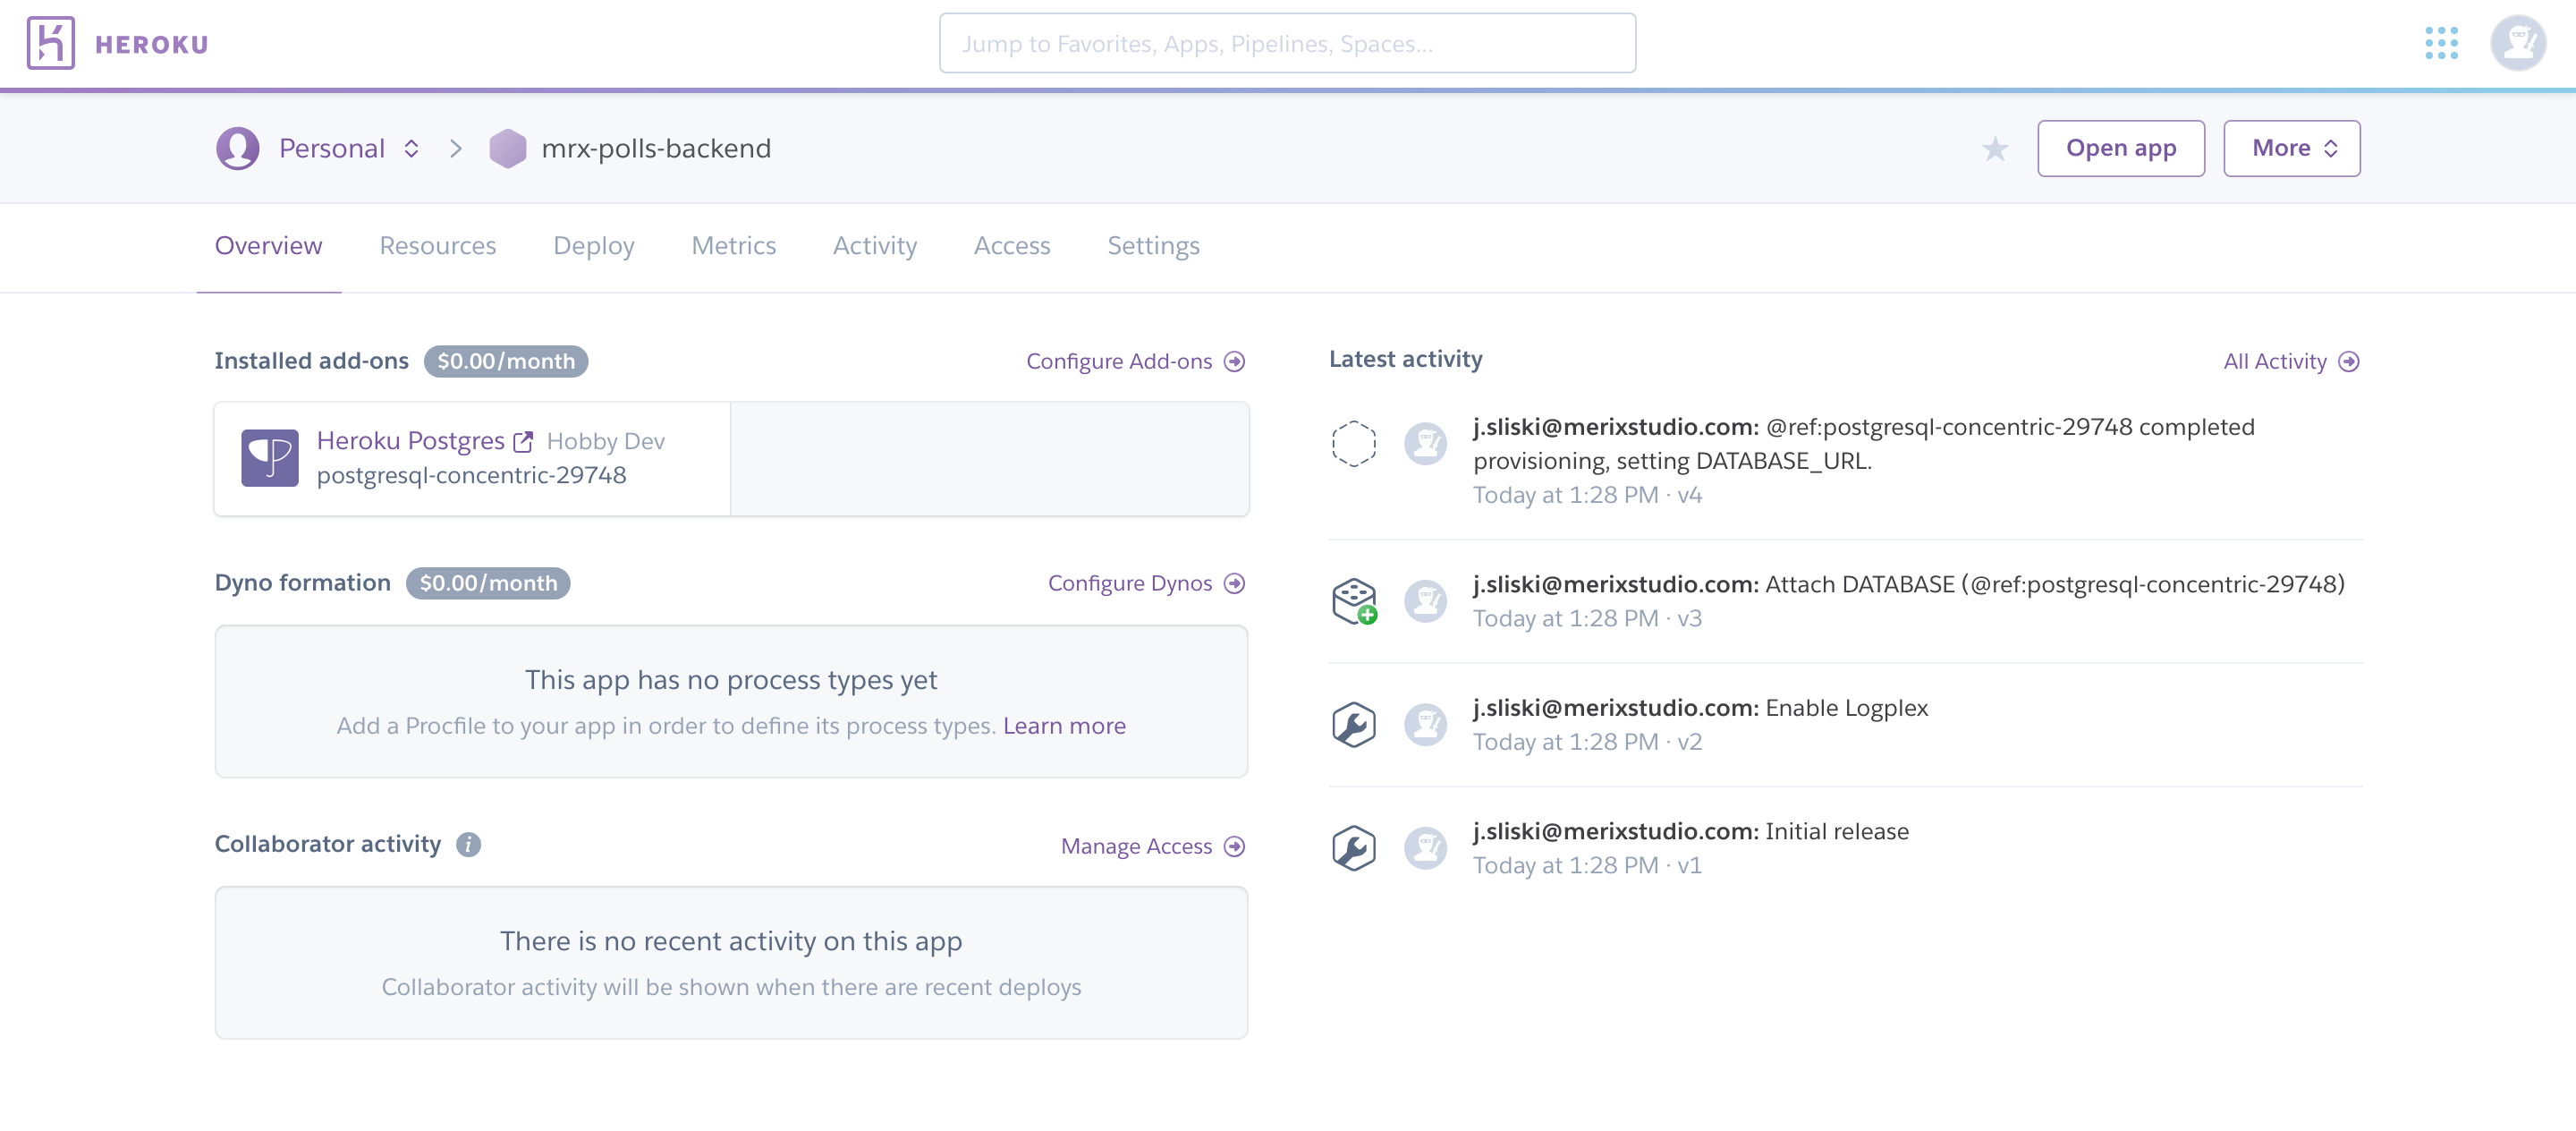Switch to the Settings tab

[x=1150, y=245]
